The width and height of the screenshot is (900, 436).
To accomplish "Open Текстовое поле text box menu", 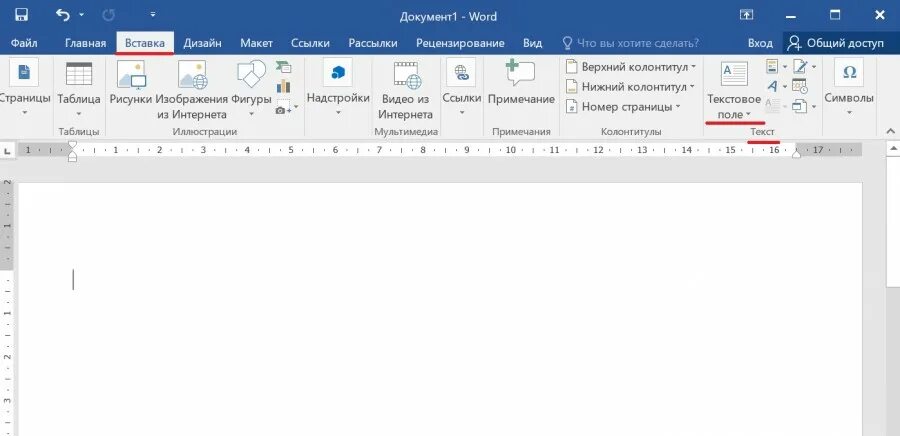I will (734, 89).
